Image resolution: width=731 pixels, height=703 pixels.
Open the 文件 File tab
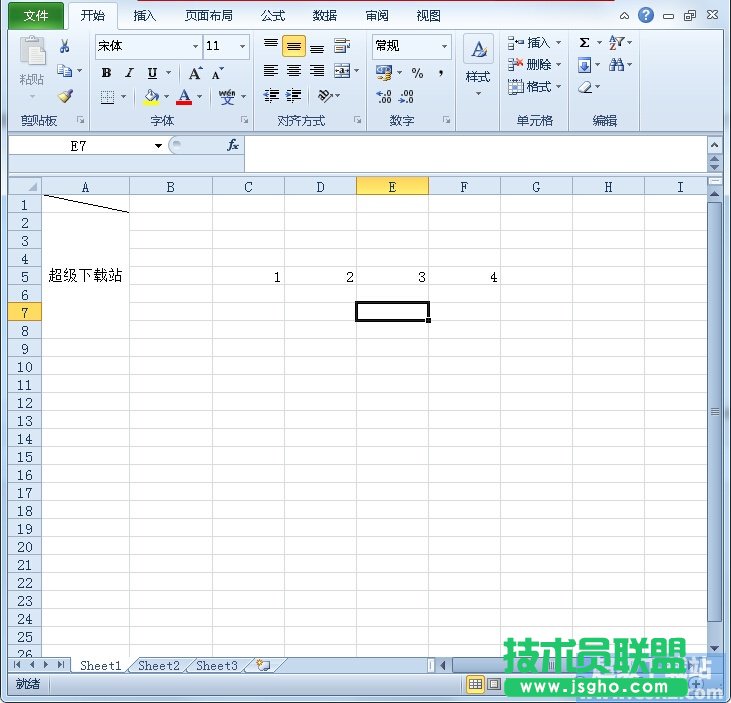36,15
